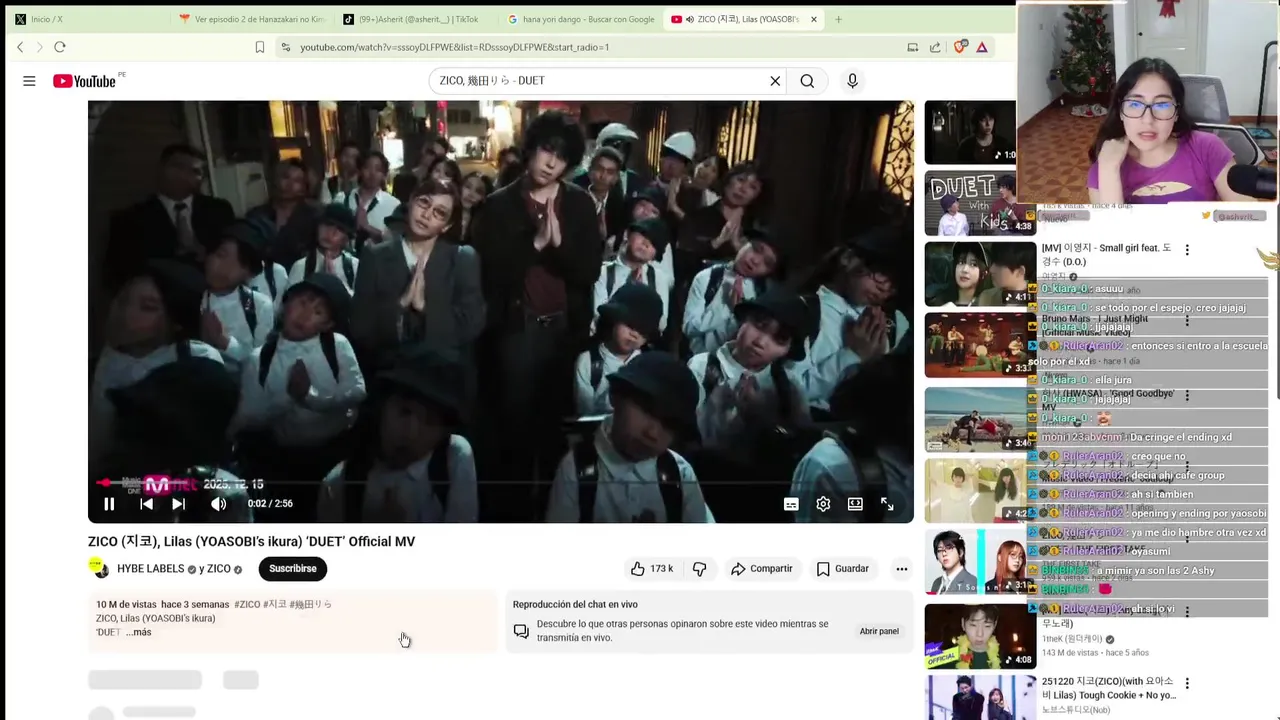Open the sidebar thumbnail with 4:08 duration
This screenshot has width=1280, height=720.
[980, 636]
